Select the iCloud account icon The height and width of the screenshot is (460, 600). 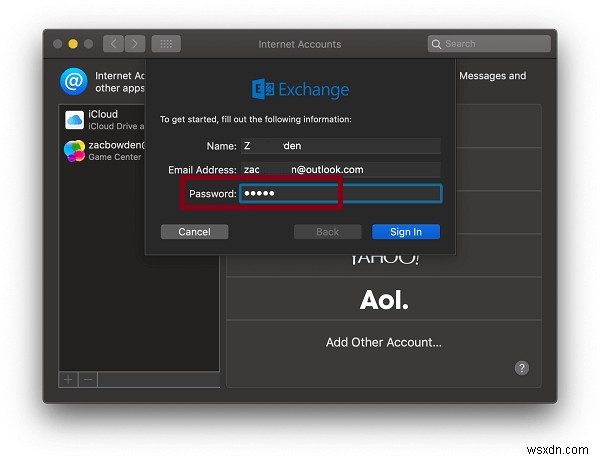click(74, 120)
